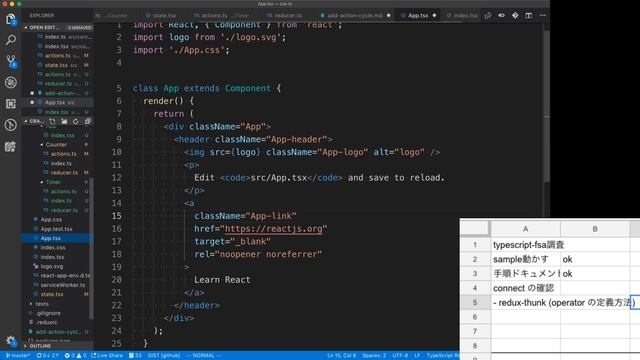Open the Explorer view in activity bar
Viewport: 640px width, 360px height.
(11, 19)
